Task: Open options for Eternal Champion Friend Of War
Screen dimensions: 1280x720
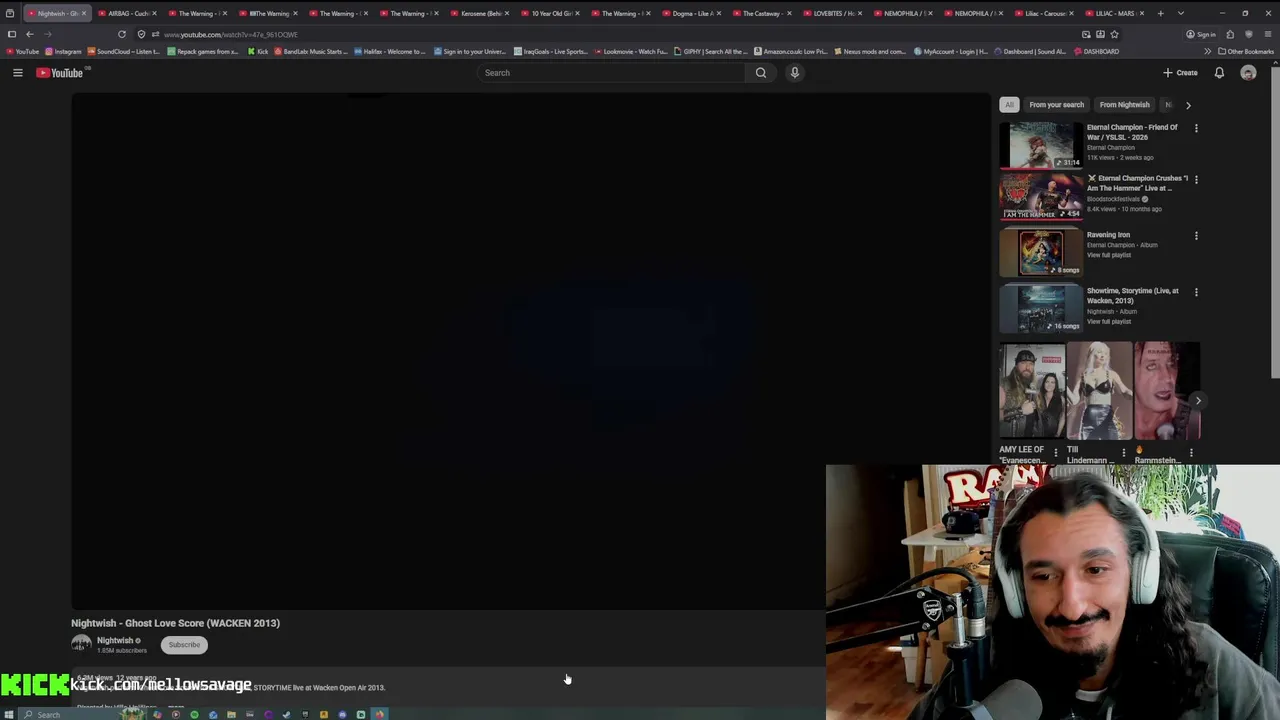Action: [x=1196, y=128]
